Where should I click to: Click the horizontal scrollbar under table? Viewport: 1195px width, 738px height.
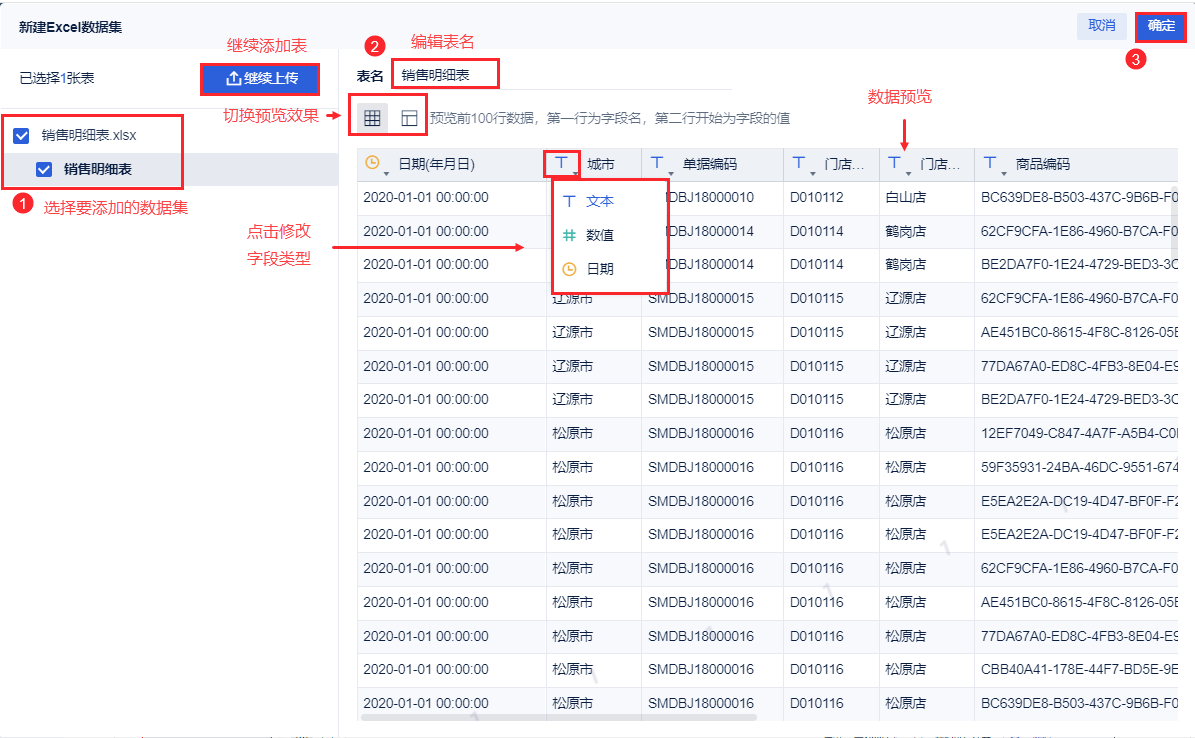pyautogui.click(x=559, y=717)
